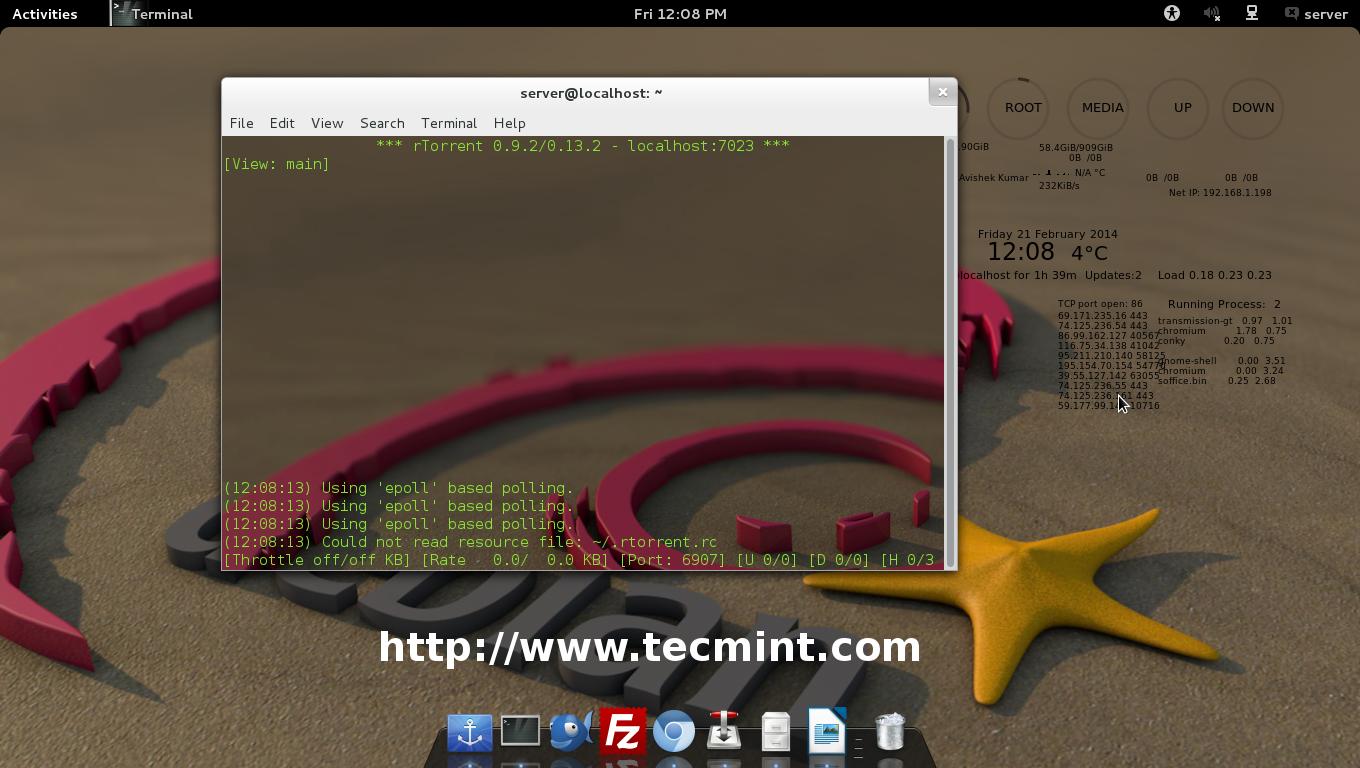Image resolution: width=1360 pixels, height=768 pixels.
Task: Open the server user menu
Action: click(x=1318, y=13)
